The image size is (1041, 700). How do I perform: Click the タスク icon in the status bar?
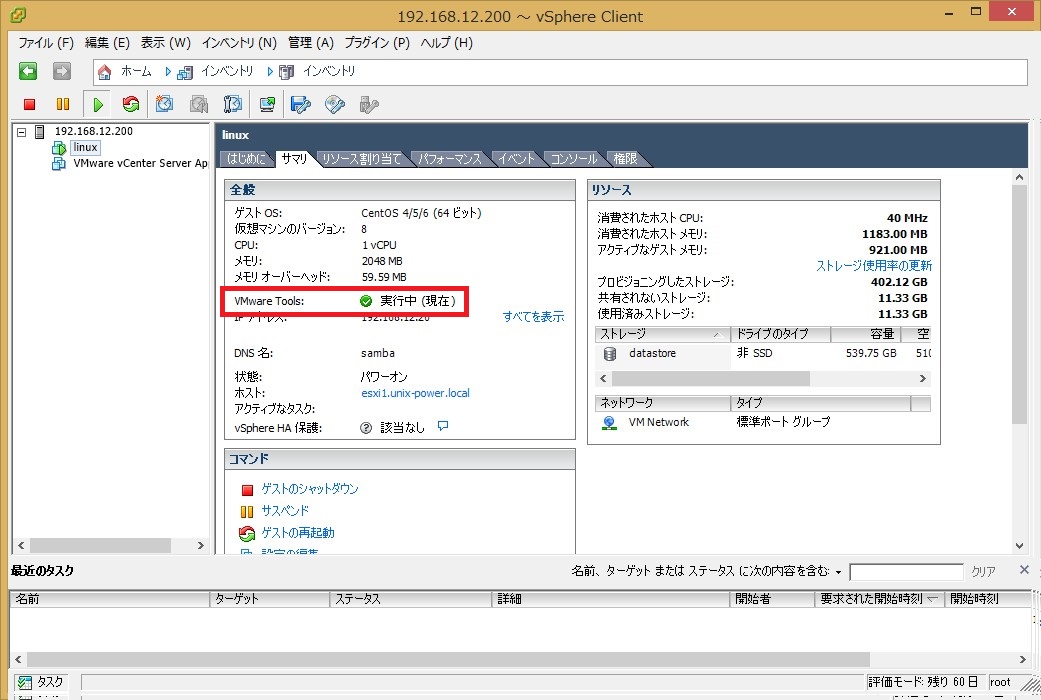[x=25, y=682]
